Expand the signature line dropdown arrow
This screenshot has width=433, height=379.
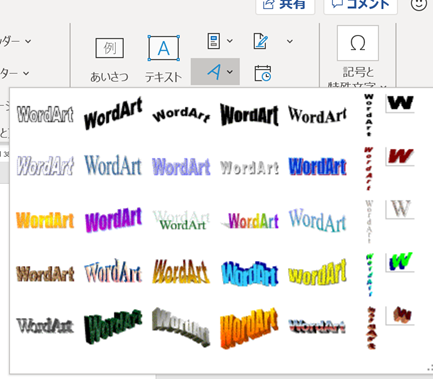290,41
